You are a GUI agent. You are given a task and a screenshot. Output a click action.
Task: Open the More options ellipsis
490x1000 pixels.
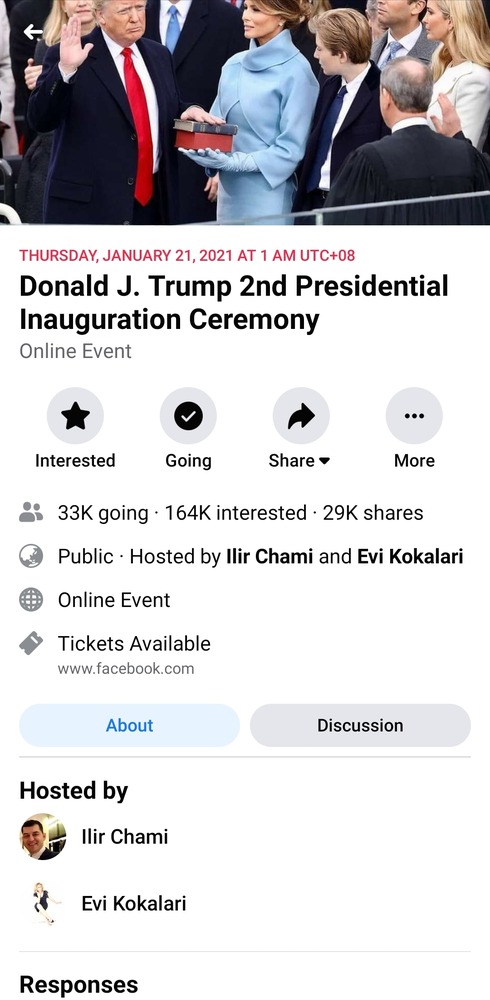(414, 416)
